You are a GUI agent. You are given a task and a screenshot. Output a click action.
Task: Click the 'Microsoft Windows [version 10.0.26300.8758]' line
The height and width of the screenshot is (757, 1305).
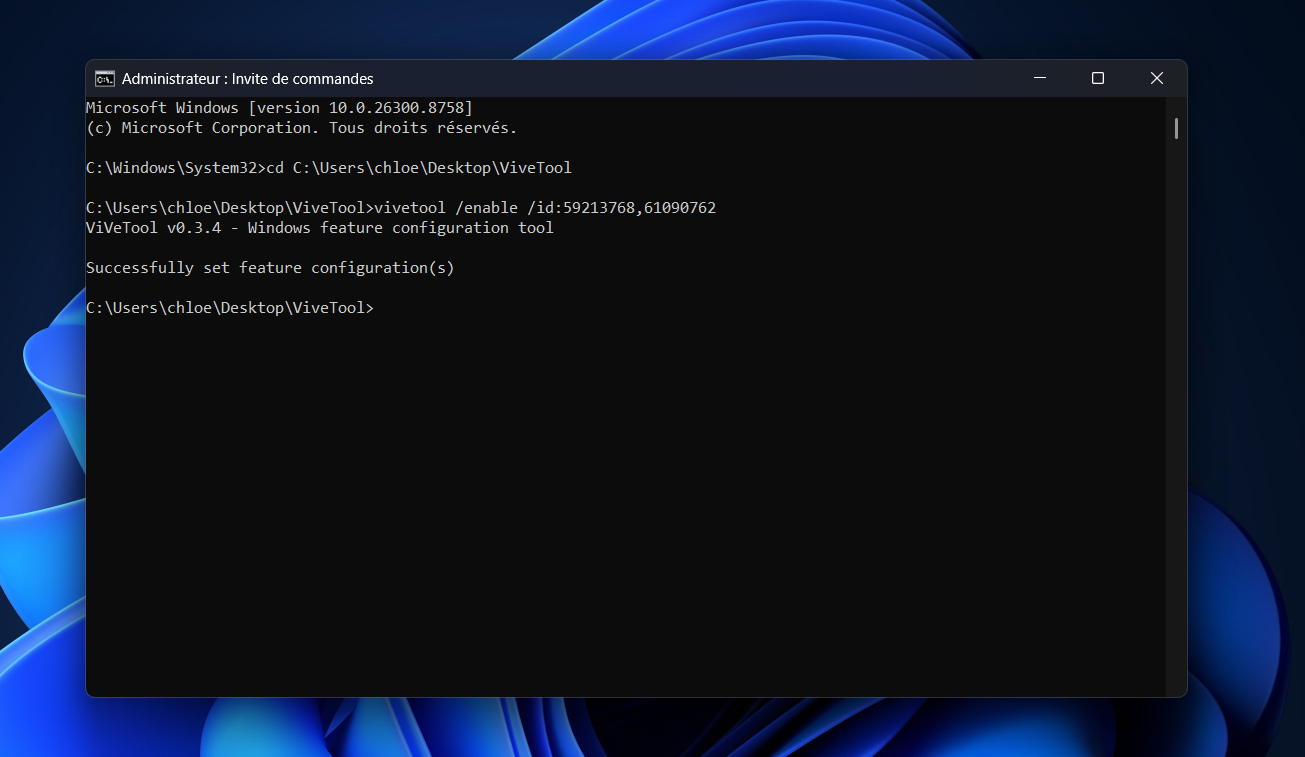(x=279, y=107)
